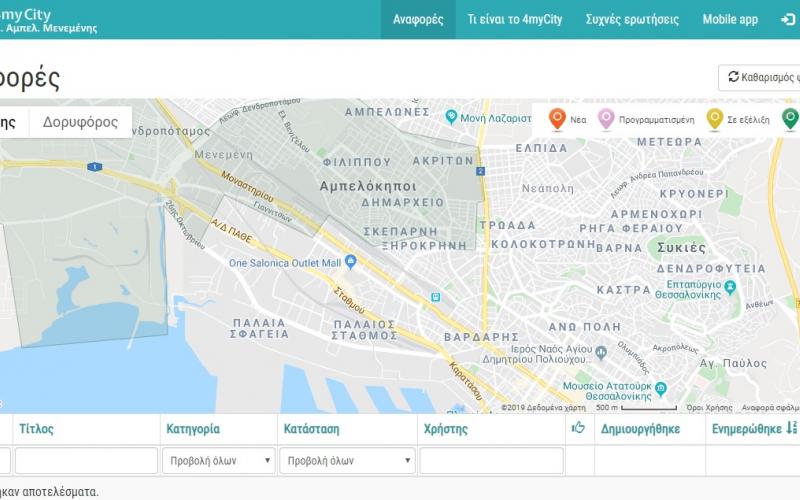The width and height of the screenshot is (800, 500).
Task: Sort table by Τίτλος column
Action: (36, 429)
